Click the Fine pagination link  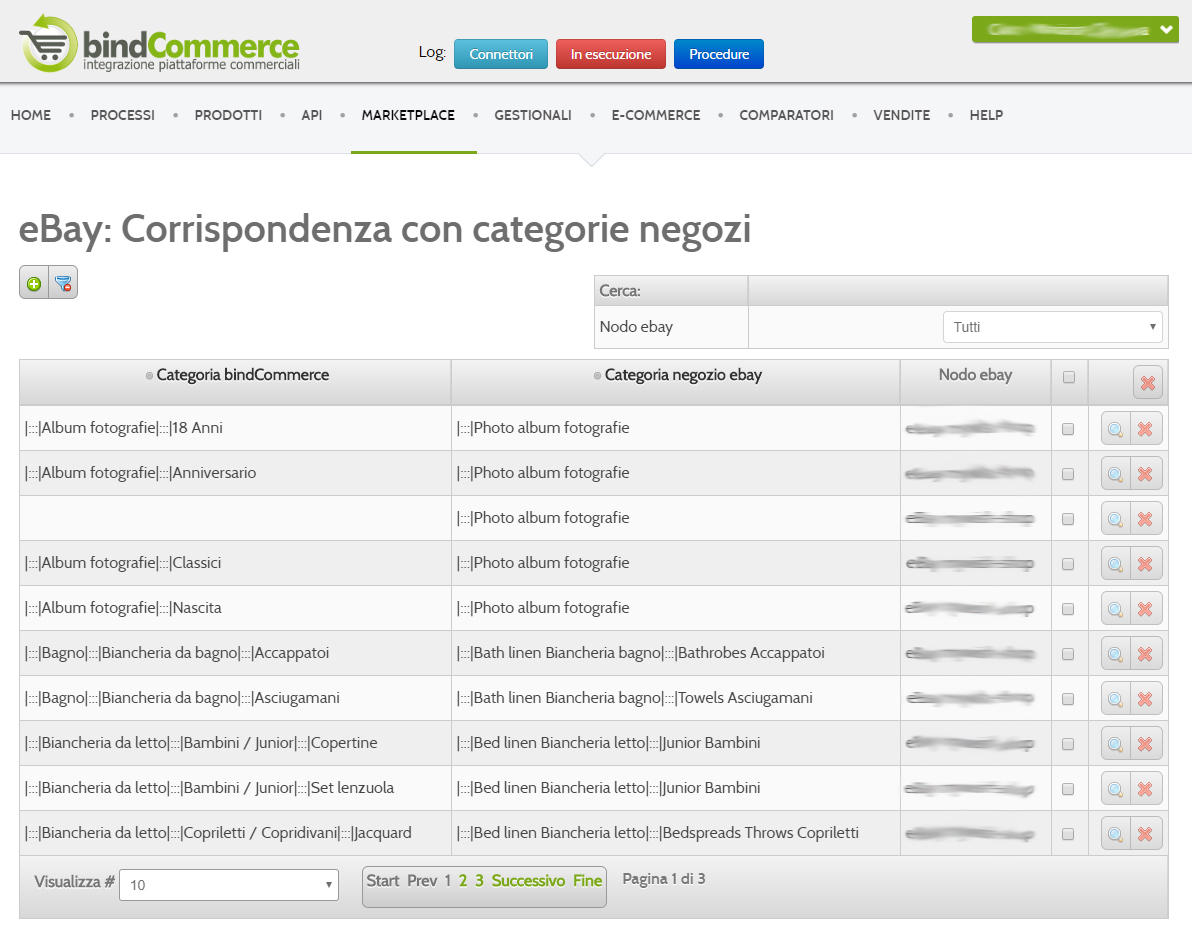[588, 880]
